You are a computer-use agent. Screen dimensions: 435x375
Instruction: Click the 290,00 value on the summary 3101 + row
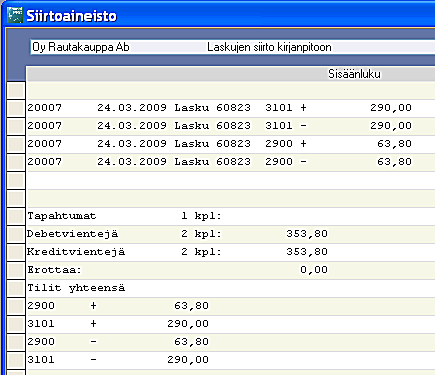pyautogui.click(x=188, y=324)
